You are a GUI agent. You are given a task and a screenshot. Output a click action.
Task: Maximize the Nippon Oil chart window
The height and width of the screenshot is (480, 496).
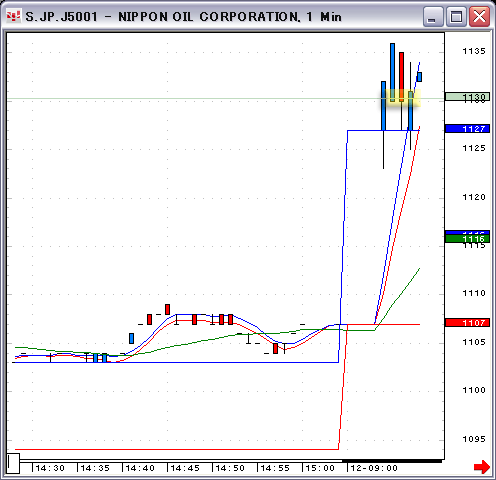(456, 16)
